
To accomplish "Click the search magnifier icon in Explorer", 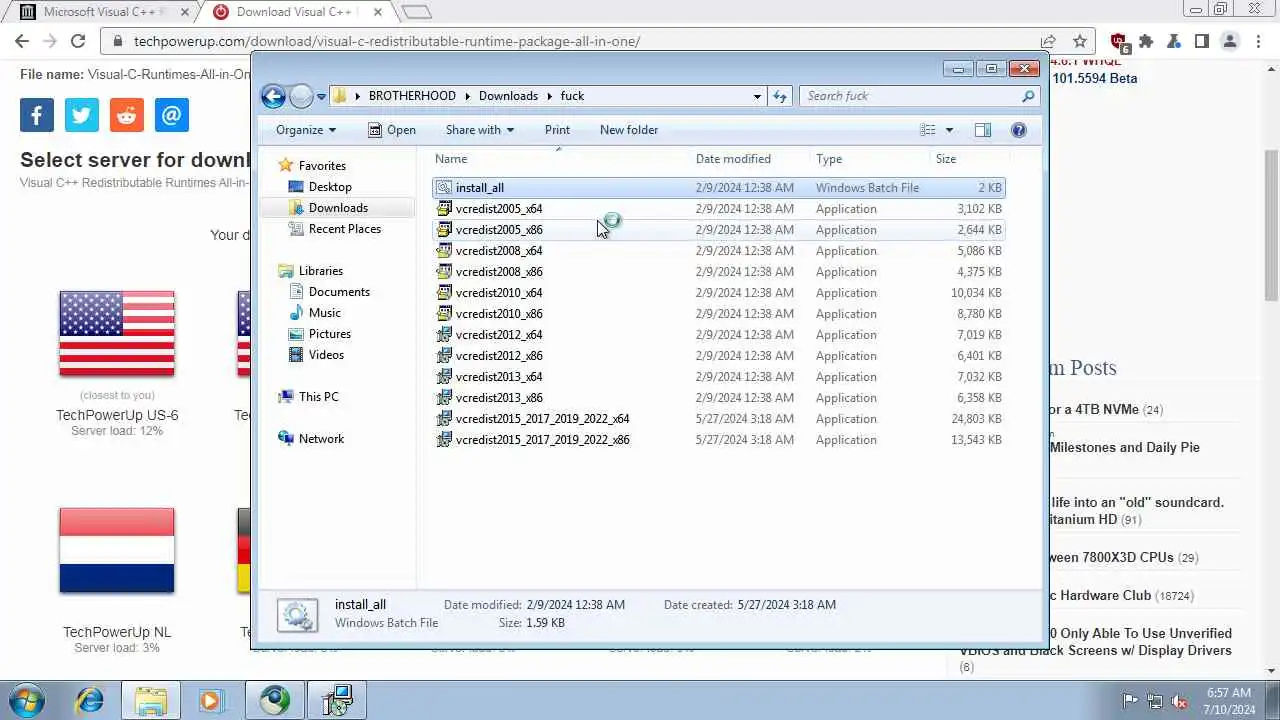I will (1028, 96).
